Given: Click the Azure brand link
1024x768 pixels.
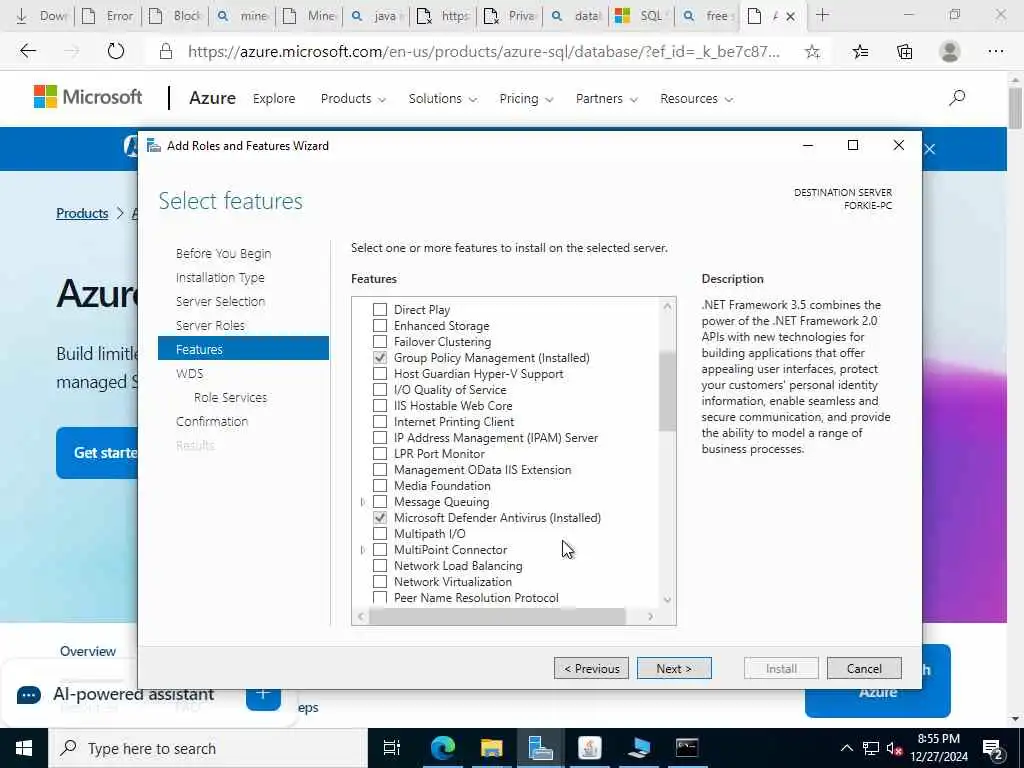Looking at the screenshot, I should coord(212,98).
